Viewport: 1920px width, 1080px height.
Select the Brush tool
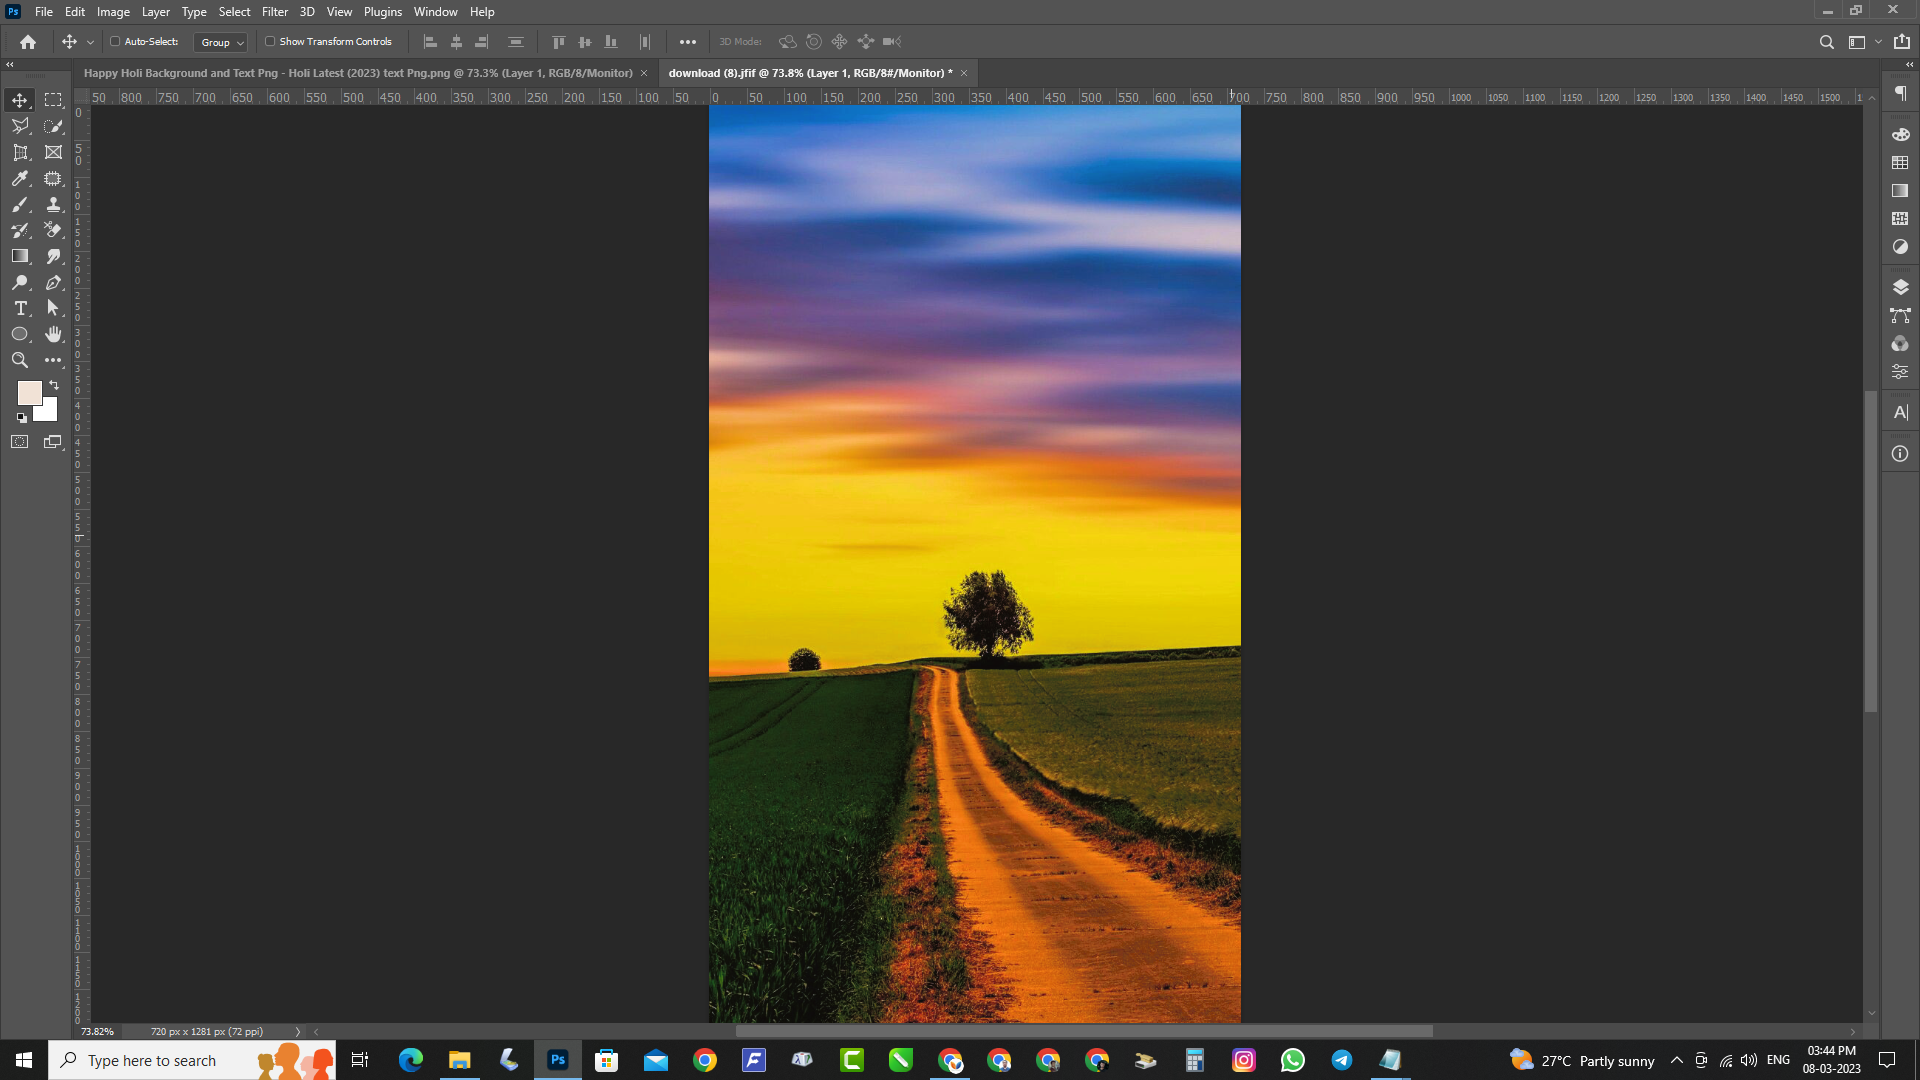pos(20,204)
